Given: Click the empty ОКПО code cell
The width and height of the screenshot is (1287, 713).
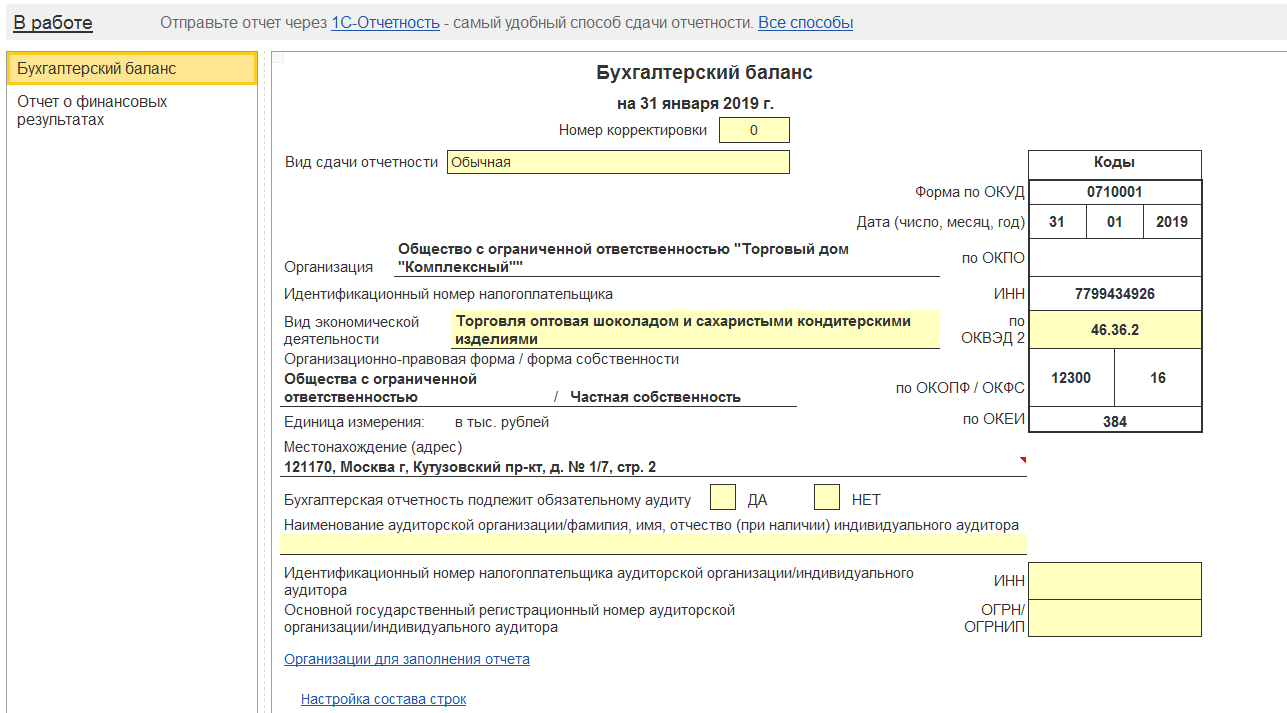Looking at the screenshot, I should click(1114, 258).
